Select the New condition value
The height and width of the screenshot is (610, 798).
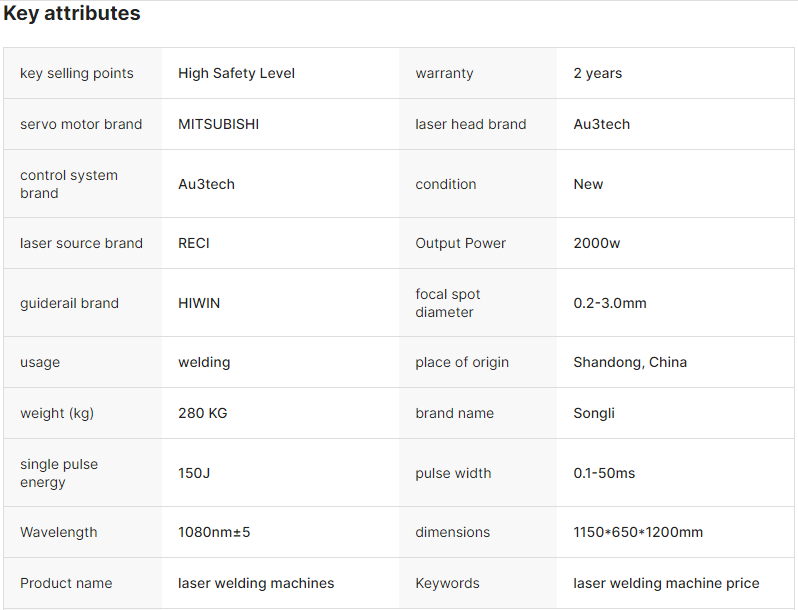pos(588,184)
